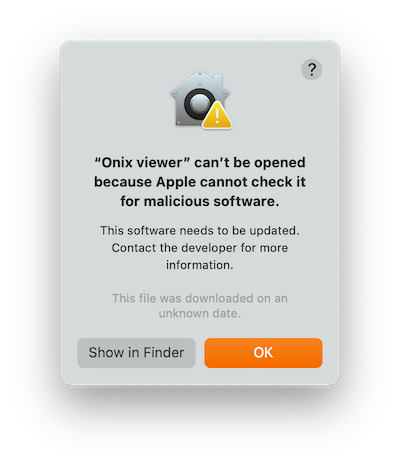Click the yellow warning triangle badge

pos(217,116)
